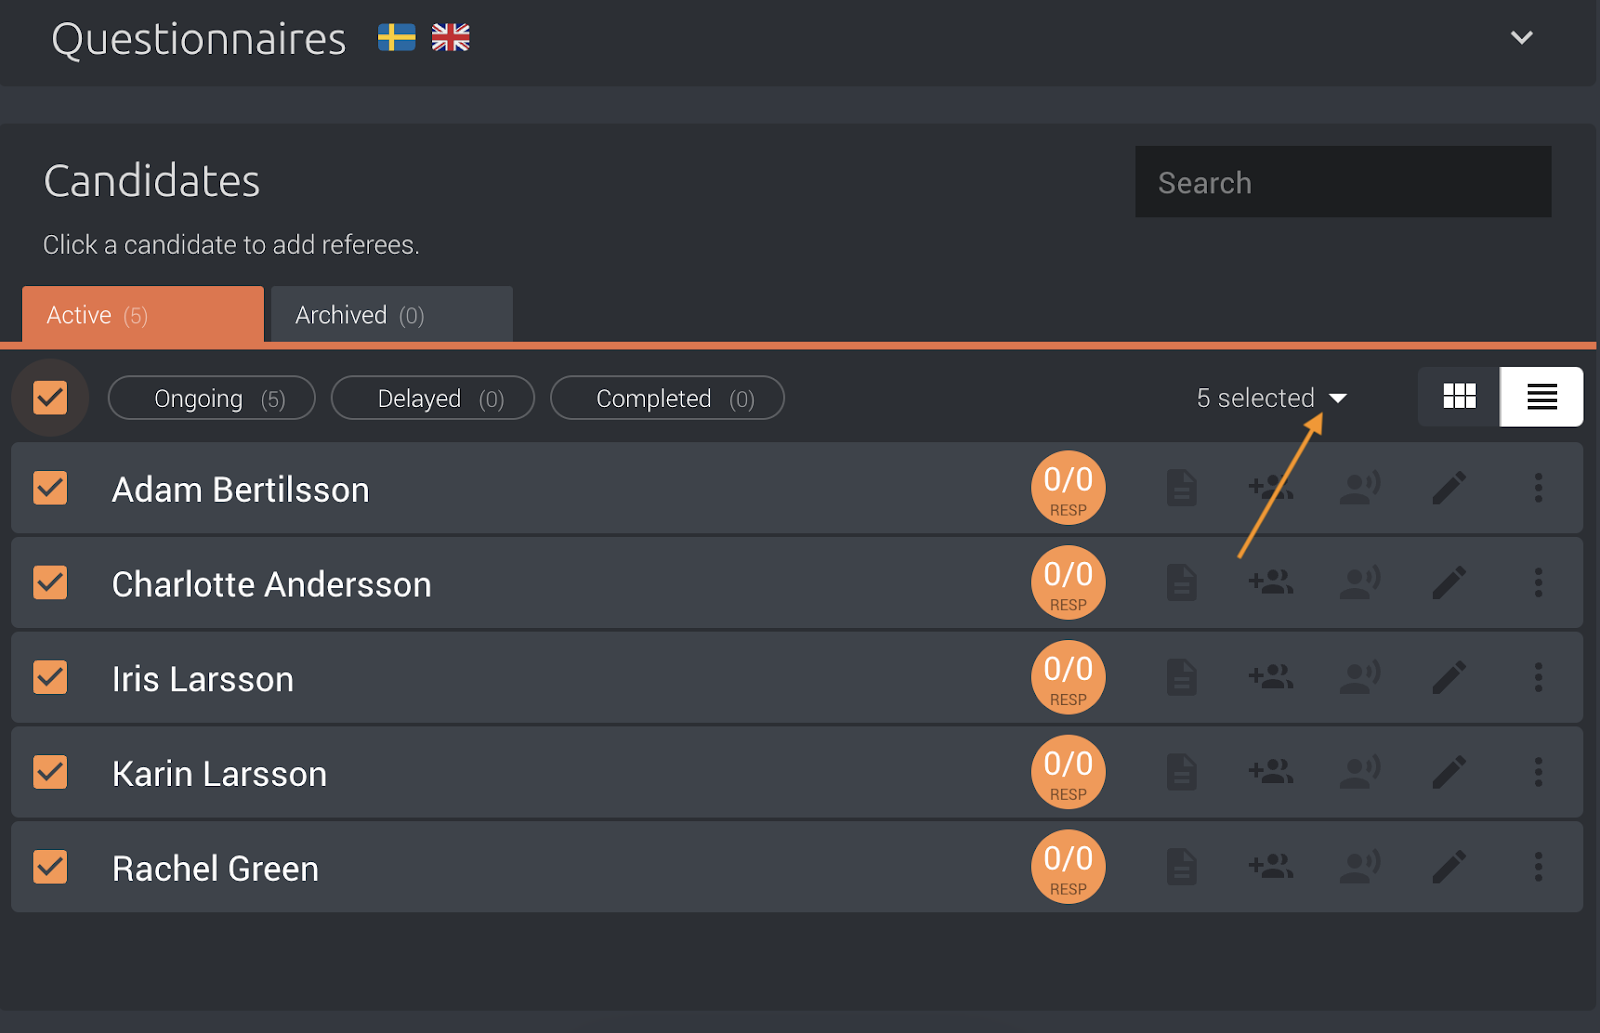The width and height of the screenshot is (1600, 1033).
Task: Add referees for Charlotte Andersson
Action: [1271, 582]
